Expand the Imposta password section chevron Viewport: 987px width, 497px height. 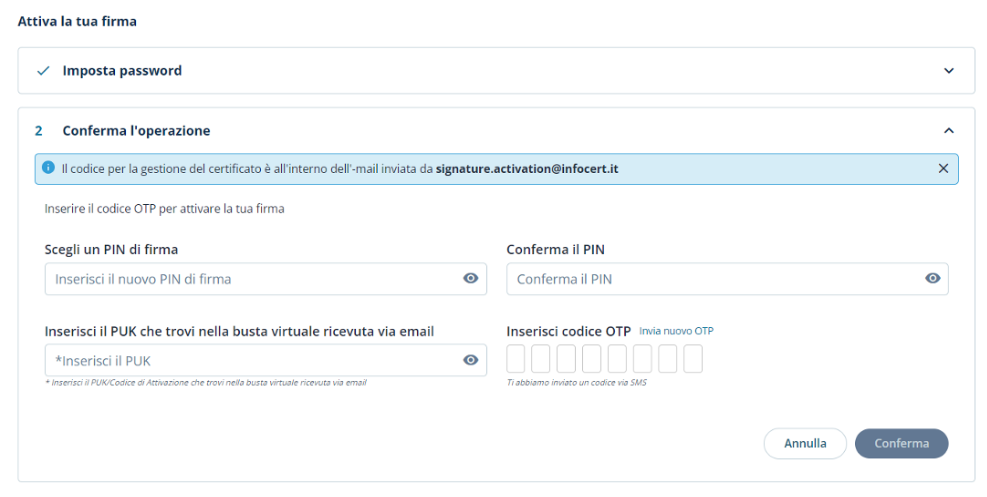[948, 71]
